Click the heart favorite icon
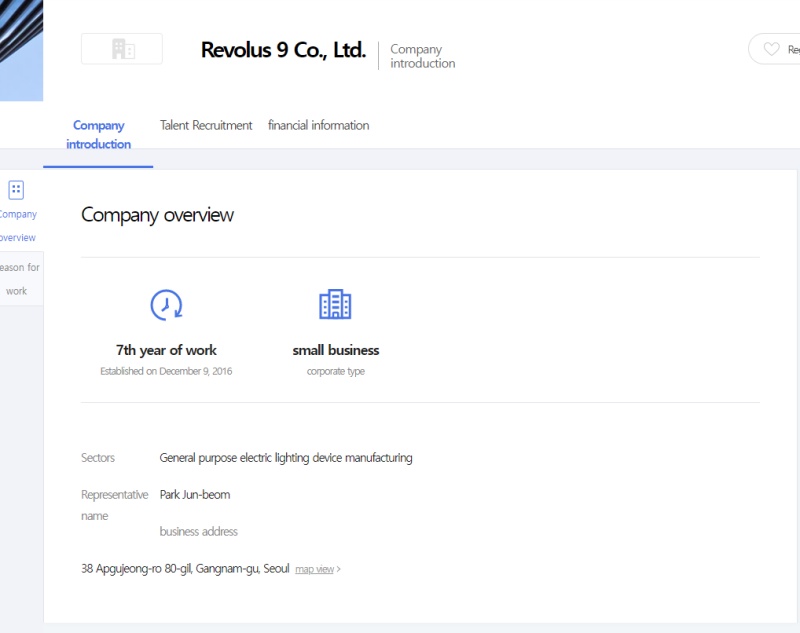The width and height of the screenshot is (800, 633). pos(771,49)
